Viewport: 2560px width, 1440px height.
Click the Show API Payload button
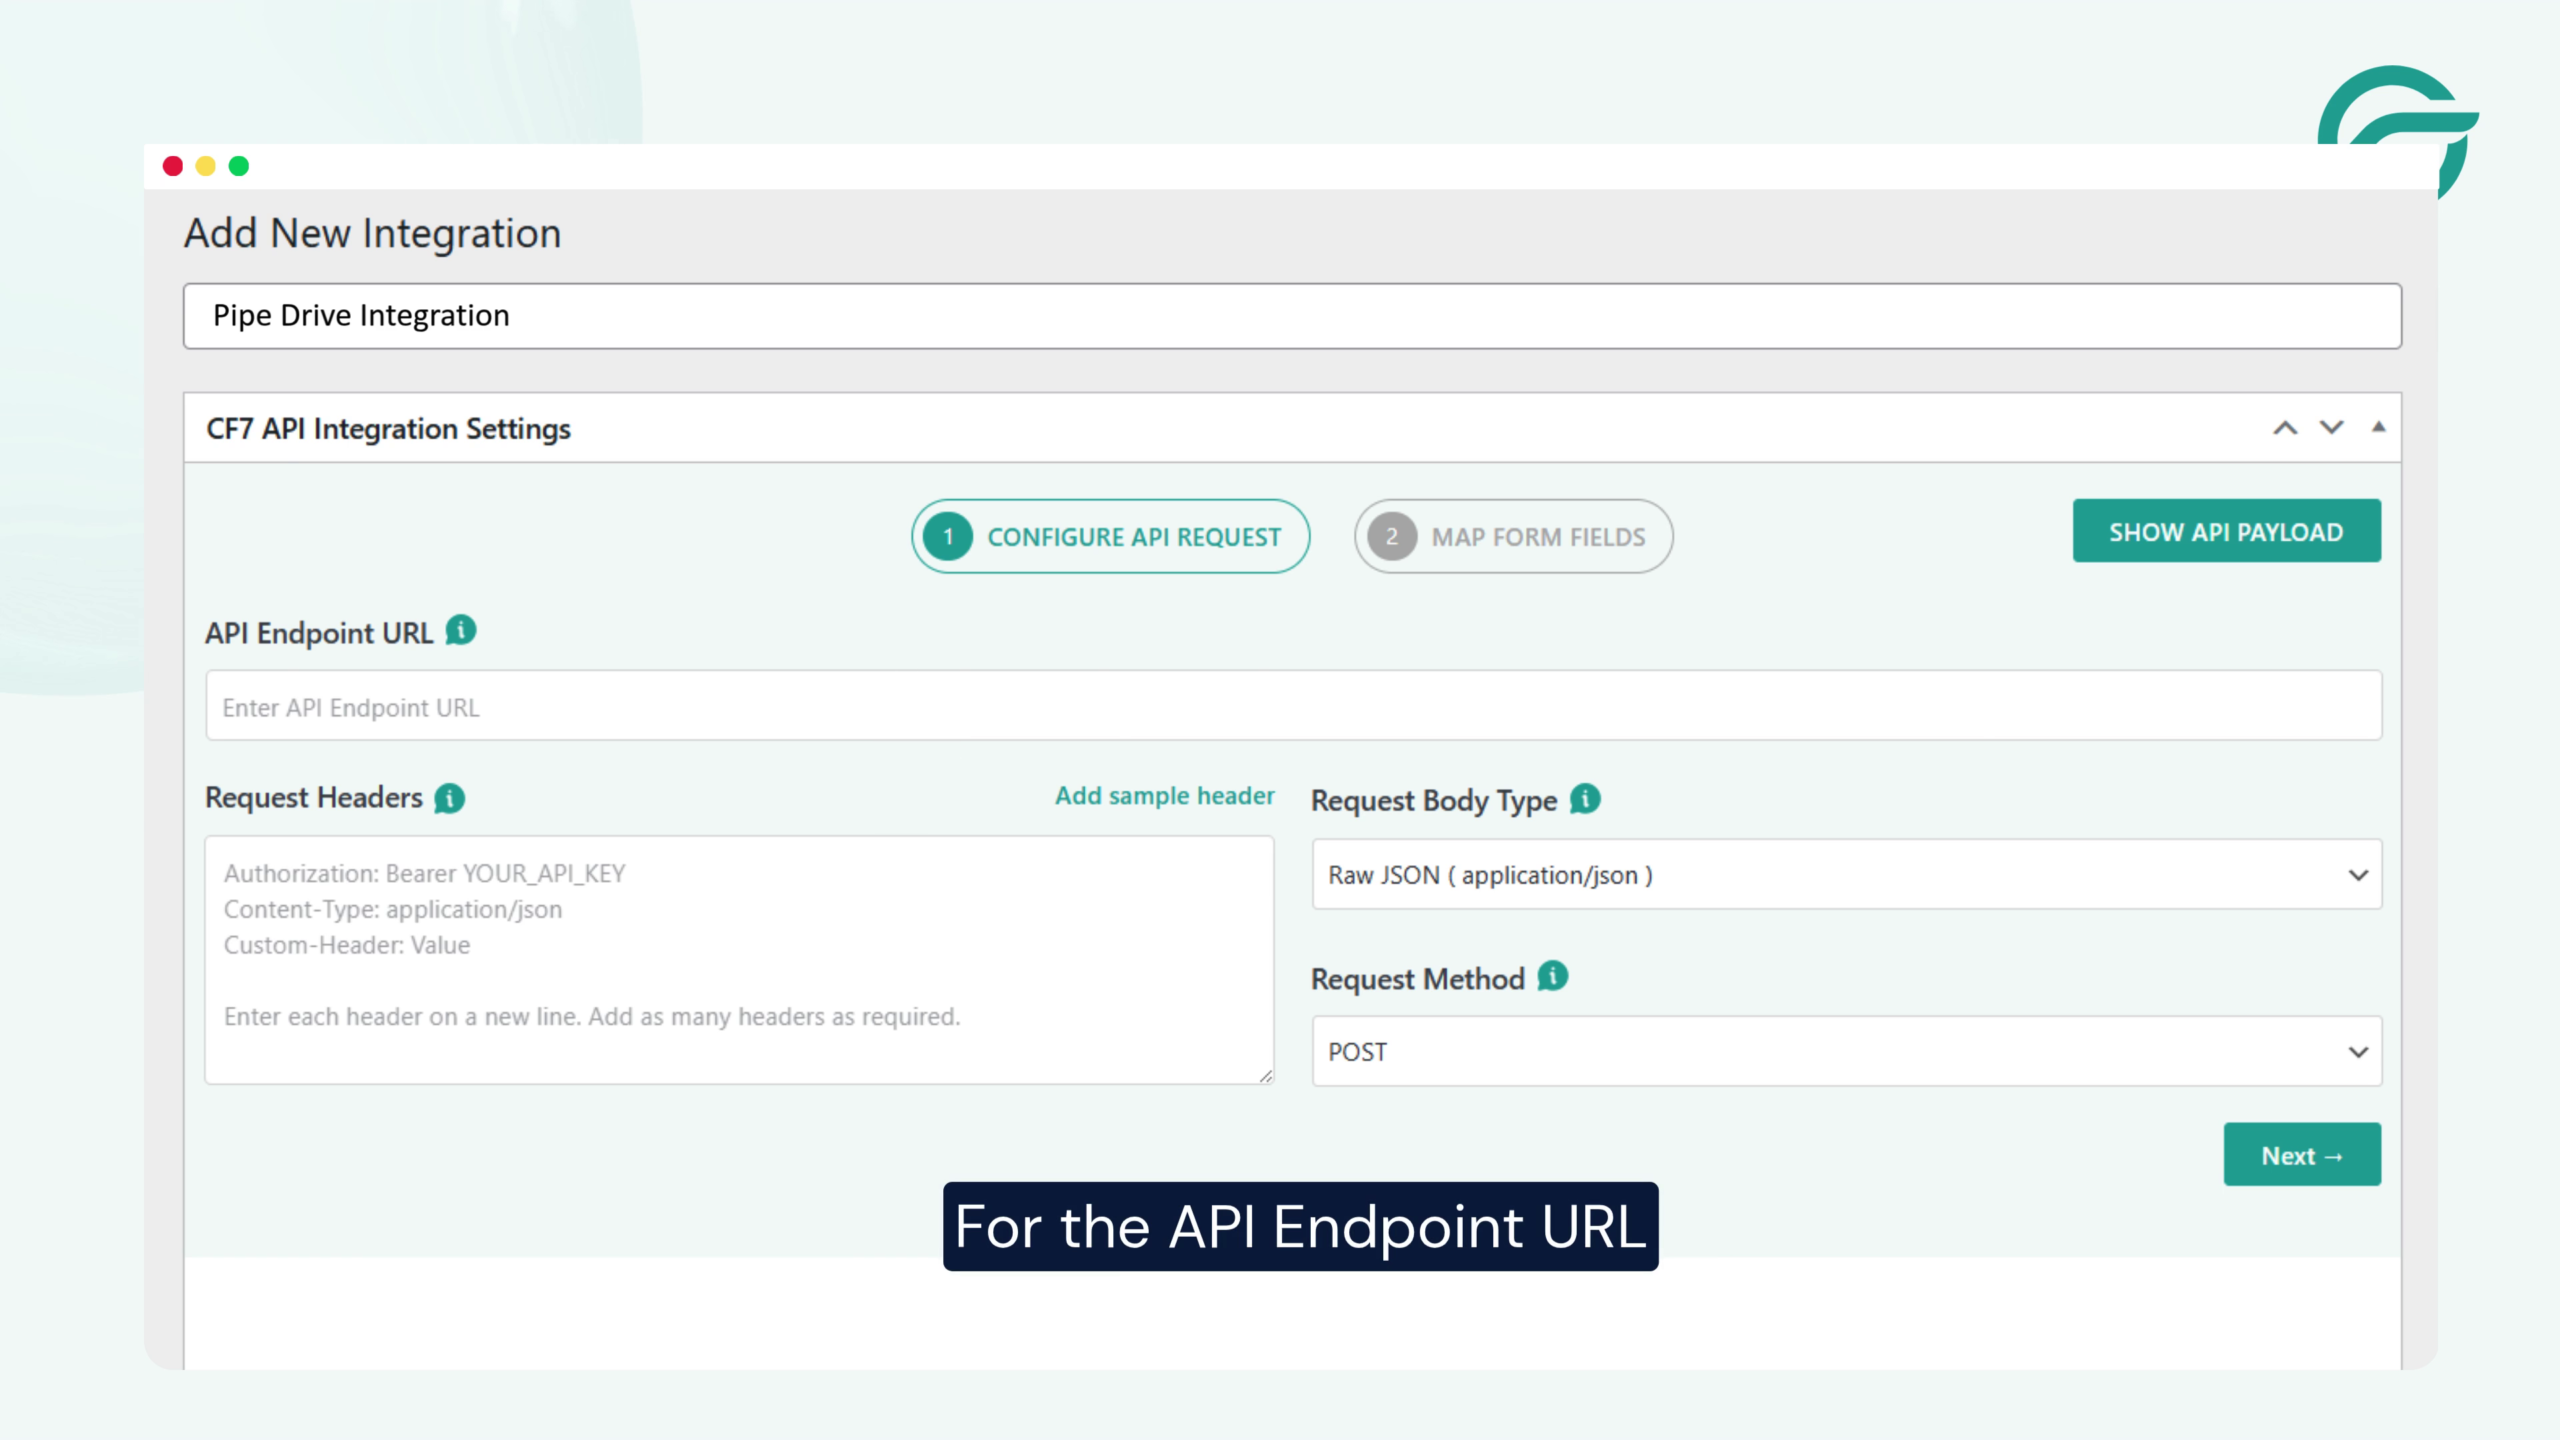click(x=2227, y=531)
